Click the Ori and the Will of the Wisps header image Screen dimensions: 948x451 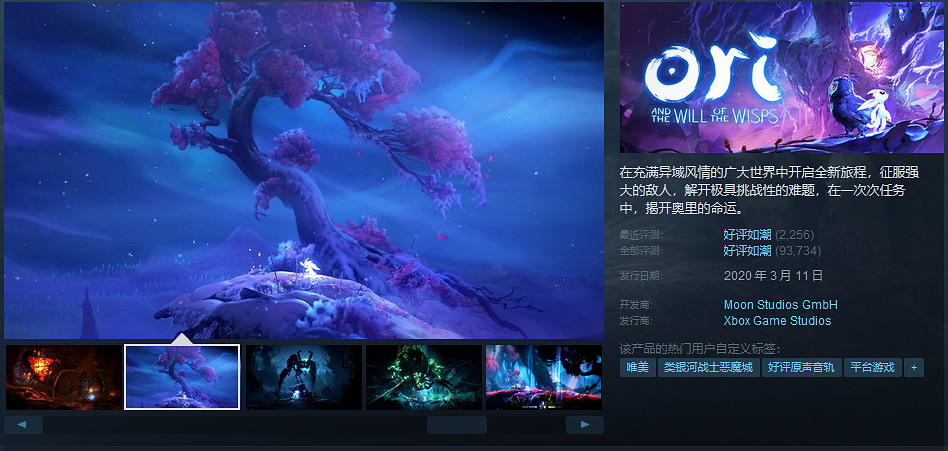coord(782,77)
